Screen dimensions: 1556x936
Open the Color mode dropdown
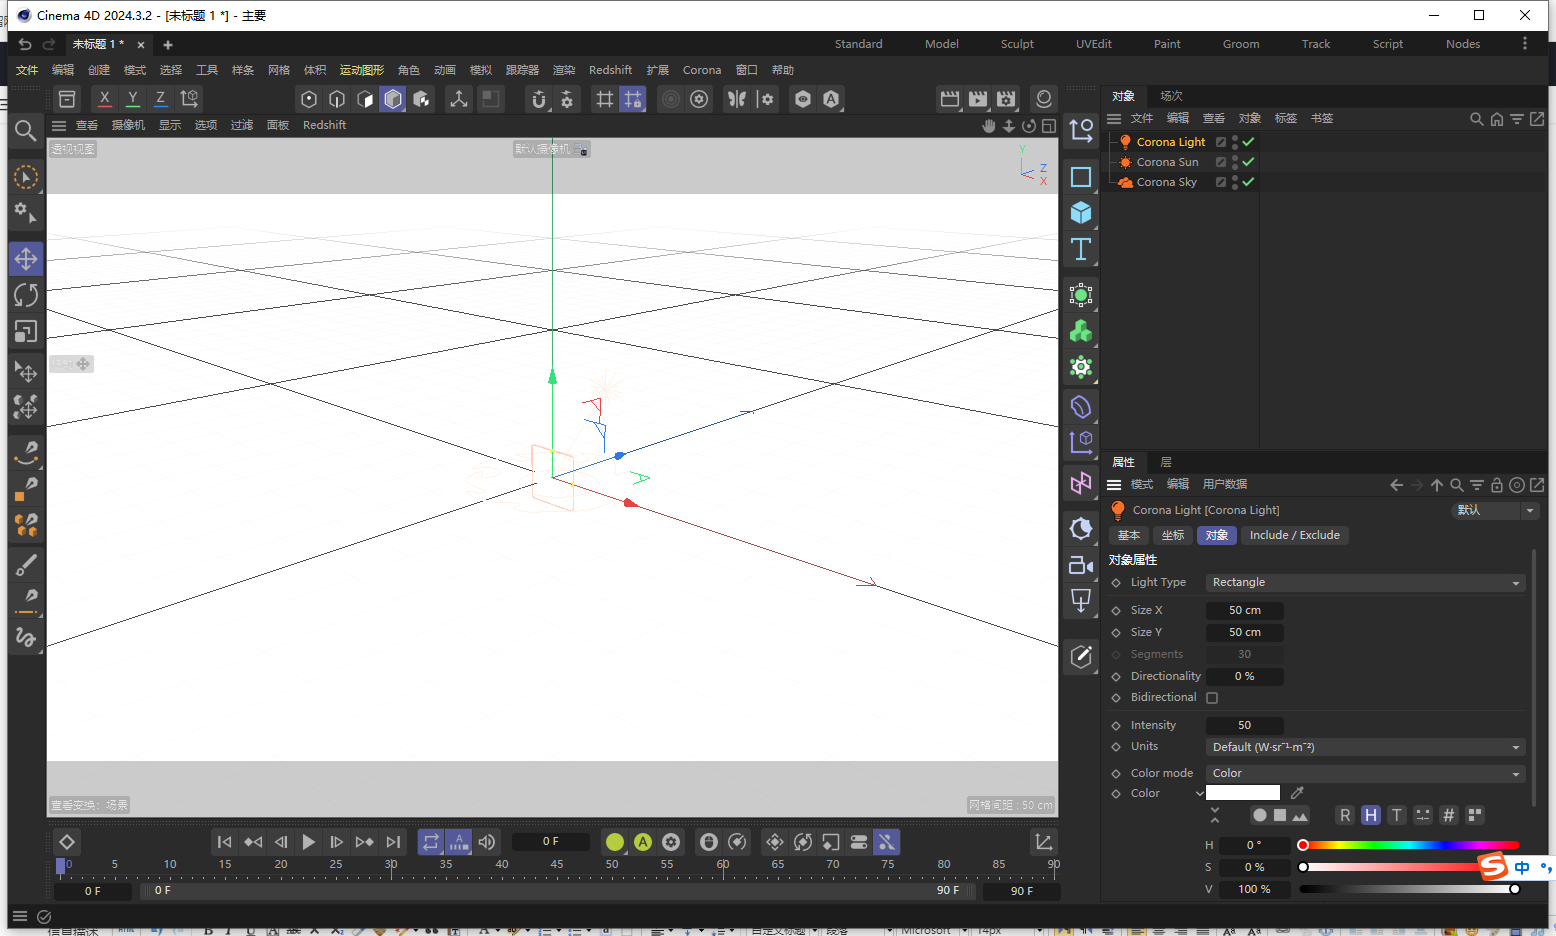pos(1366,773)
